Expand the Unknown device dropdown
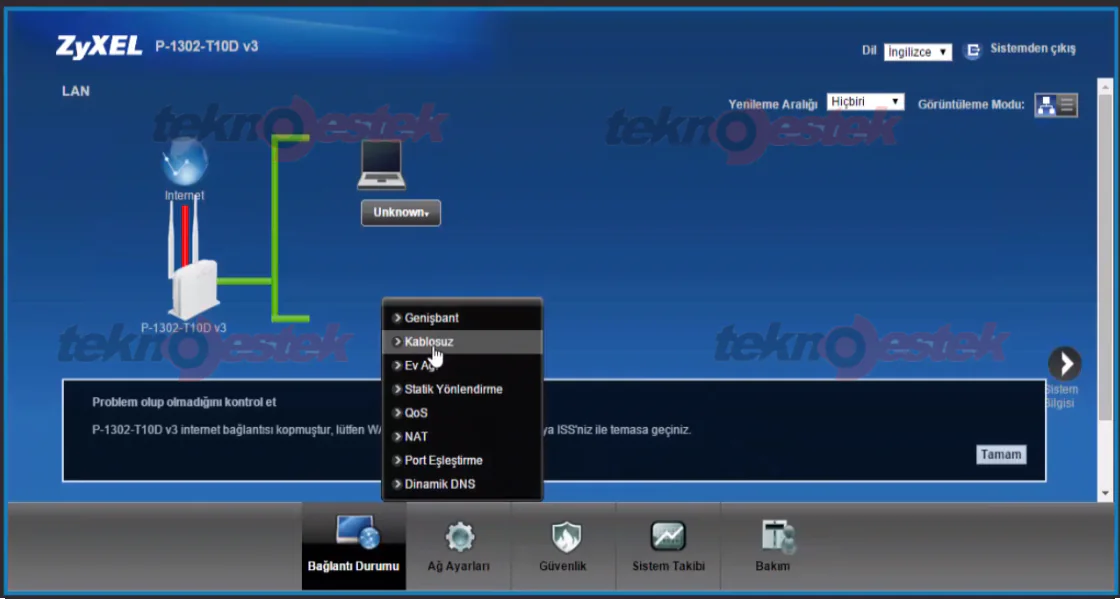Image resolution: width=1120 pixels, height=599 pixels. [x=400, y=212]
